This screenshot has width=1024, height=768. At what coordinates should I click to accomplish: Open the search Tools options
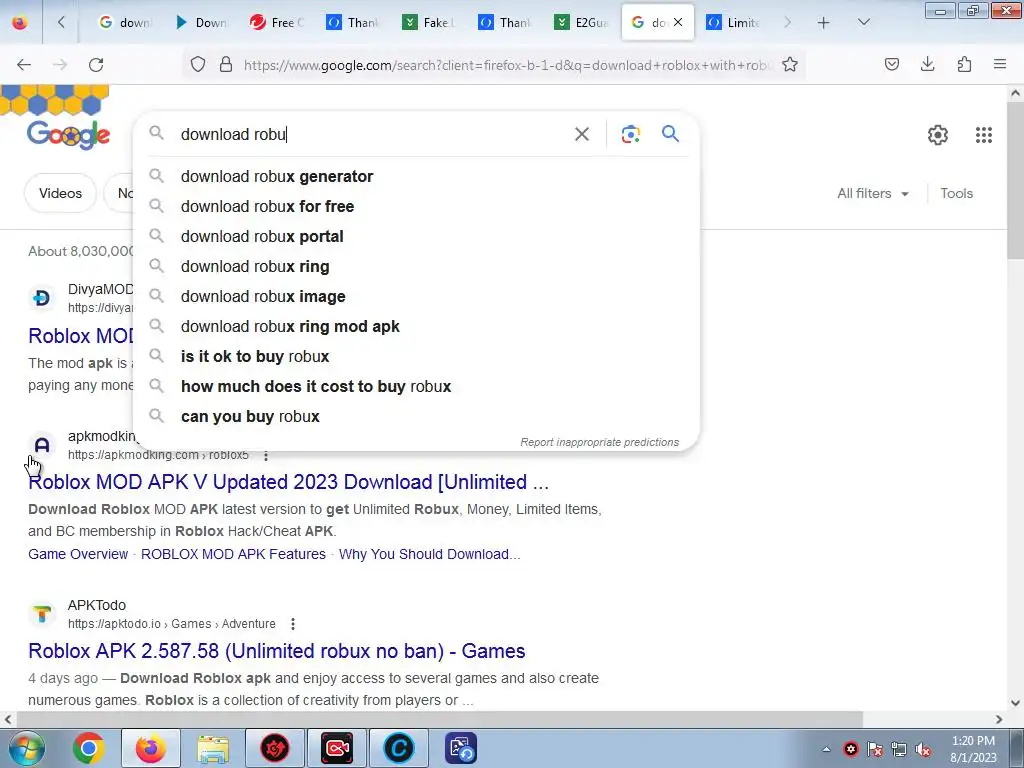(x=956, y=193)
